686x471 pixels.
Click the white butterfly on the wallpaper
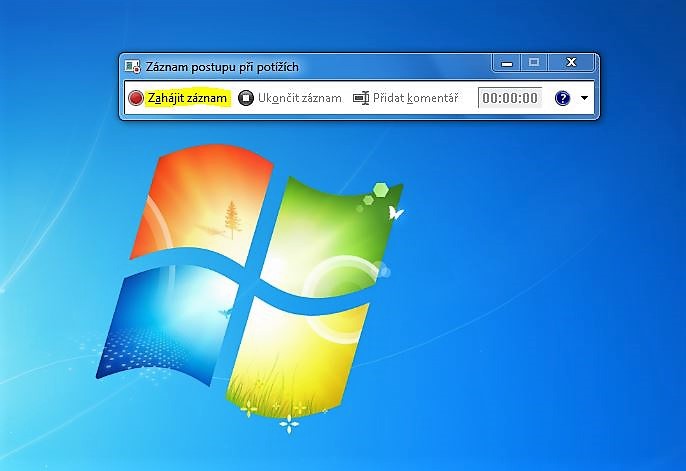[x=396, y=213]
